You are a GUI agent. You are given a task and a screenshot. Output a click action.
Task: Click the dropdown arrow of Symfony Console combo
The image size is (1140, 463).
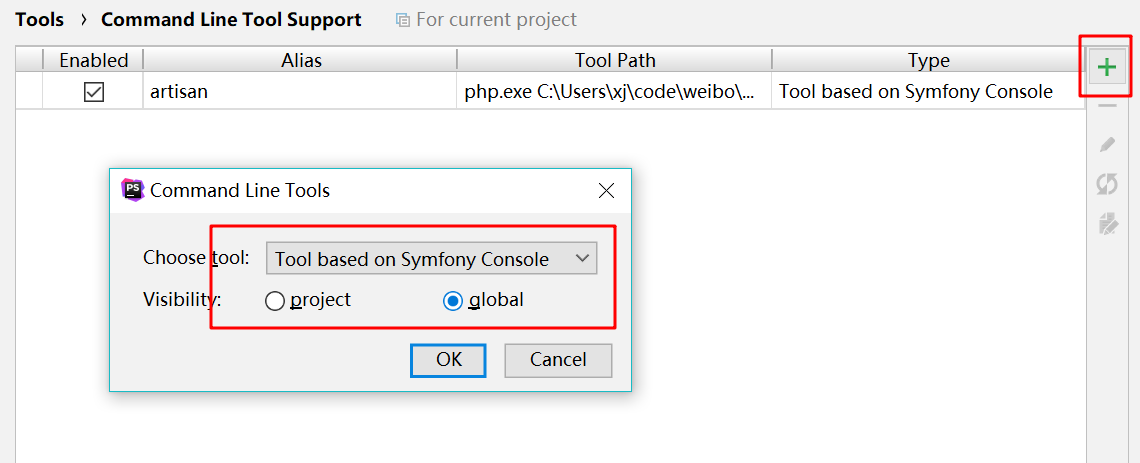[582, 259]
